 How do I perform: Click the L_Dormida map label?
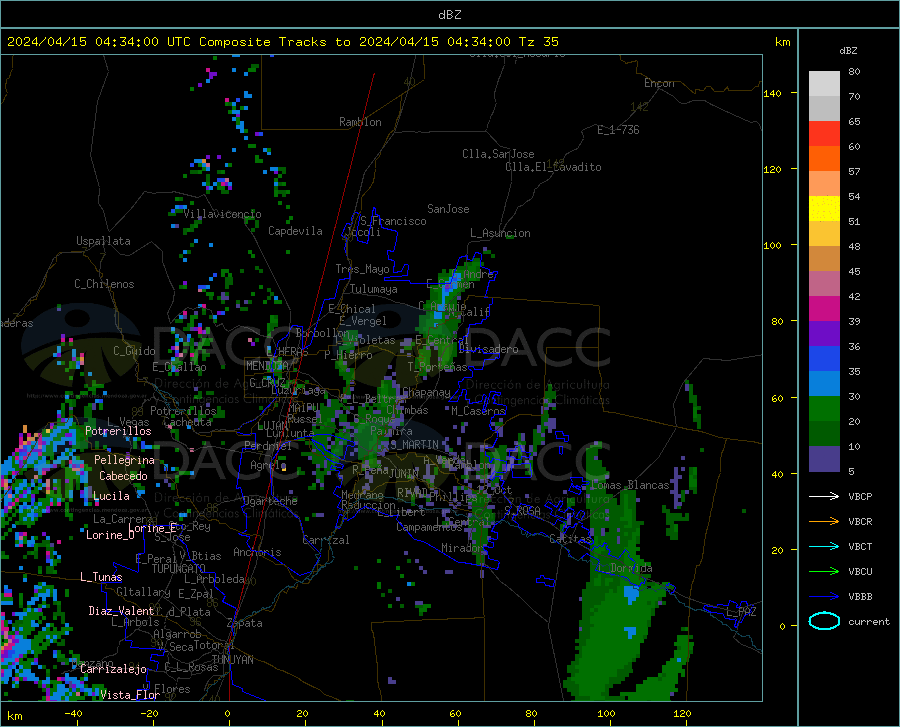coord(625,568)
